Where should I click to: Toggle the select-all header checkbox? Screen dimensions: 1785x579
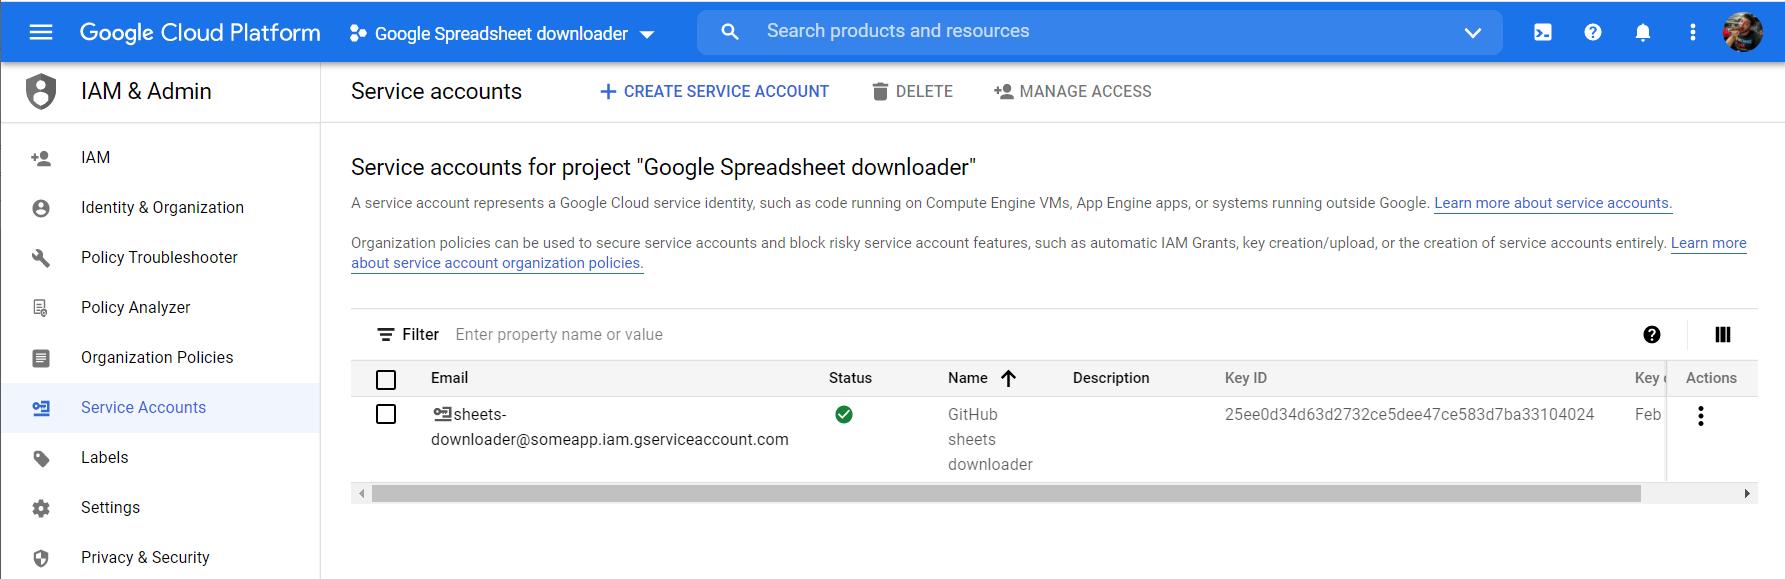pyautogui.click(x=386, y=380)
